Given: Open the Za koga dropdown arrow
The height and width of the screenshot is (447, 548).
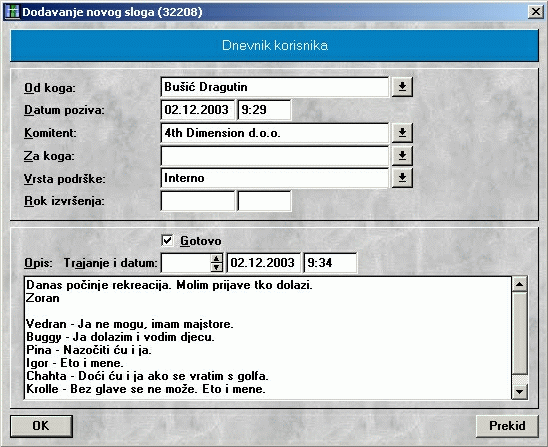Looking at the screenshot, I should [x=402, y=156].
